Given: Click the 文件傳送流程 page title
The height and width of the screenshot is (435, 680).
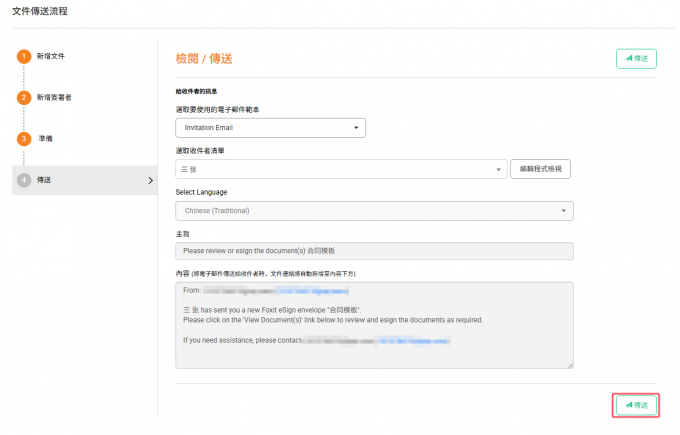Looking at the screenshot, I should (40, 11).
